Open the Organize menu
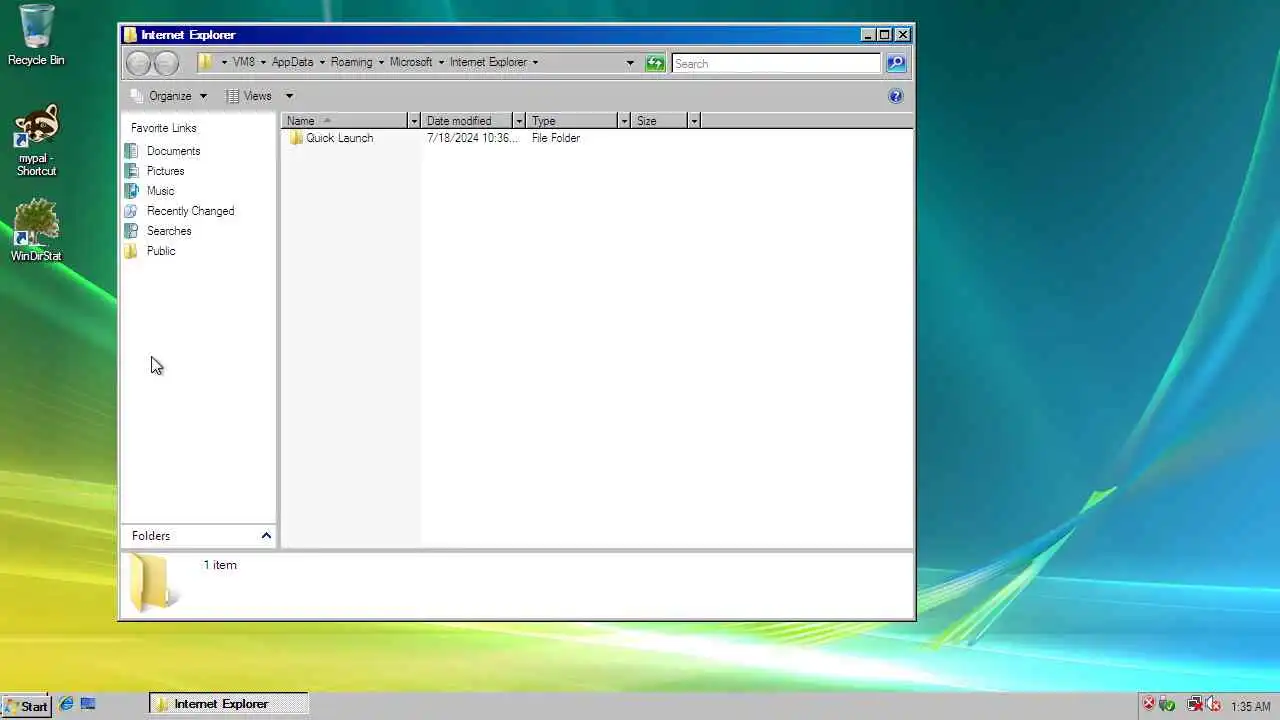Image resolution: width=1280 pixels, height=720 pixels. point(168,96)
